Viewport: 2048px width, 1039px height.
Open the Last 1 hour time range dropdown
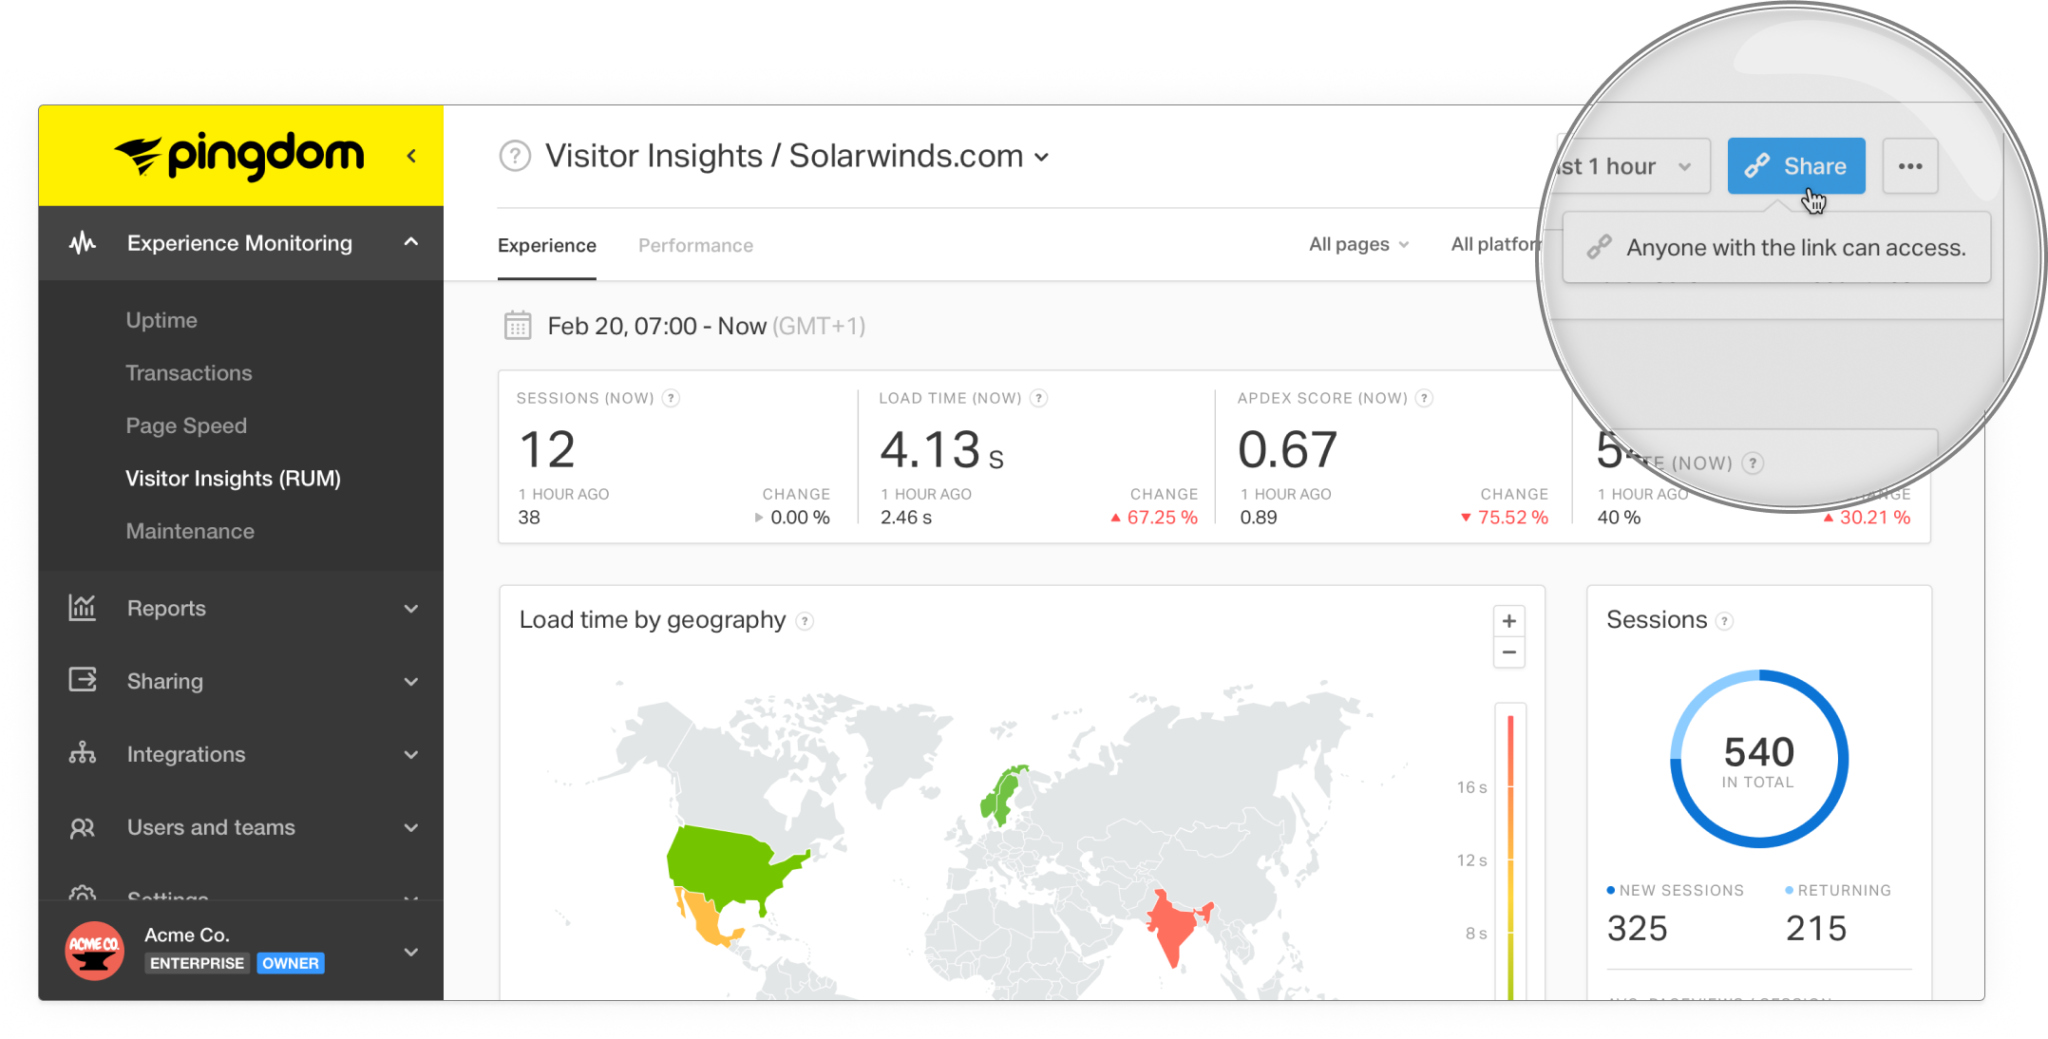click(x=1620, y=165)
